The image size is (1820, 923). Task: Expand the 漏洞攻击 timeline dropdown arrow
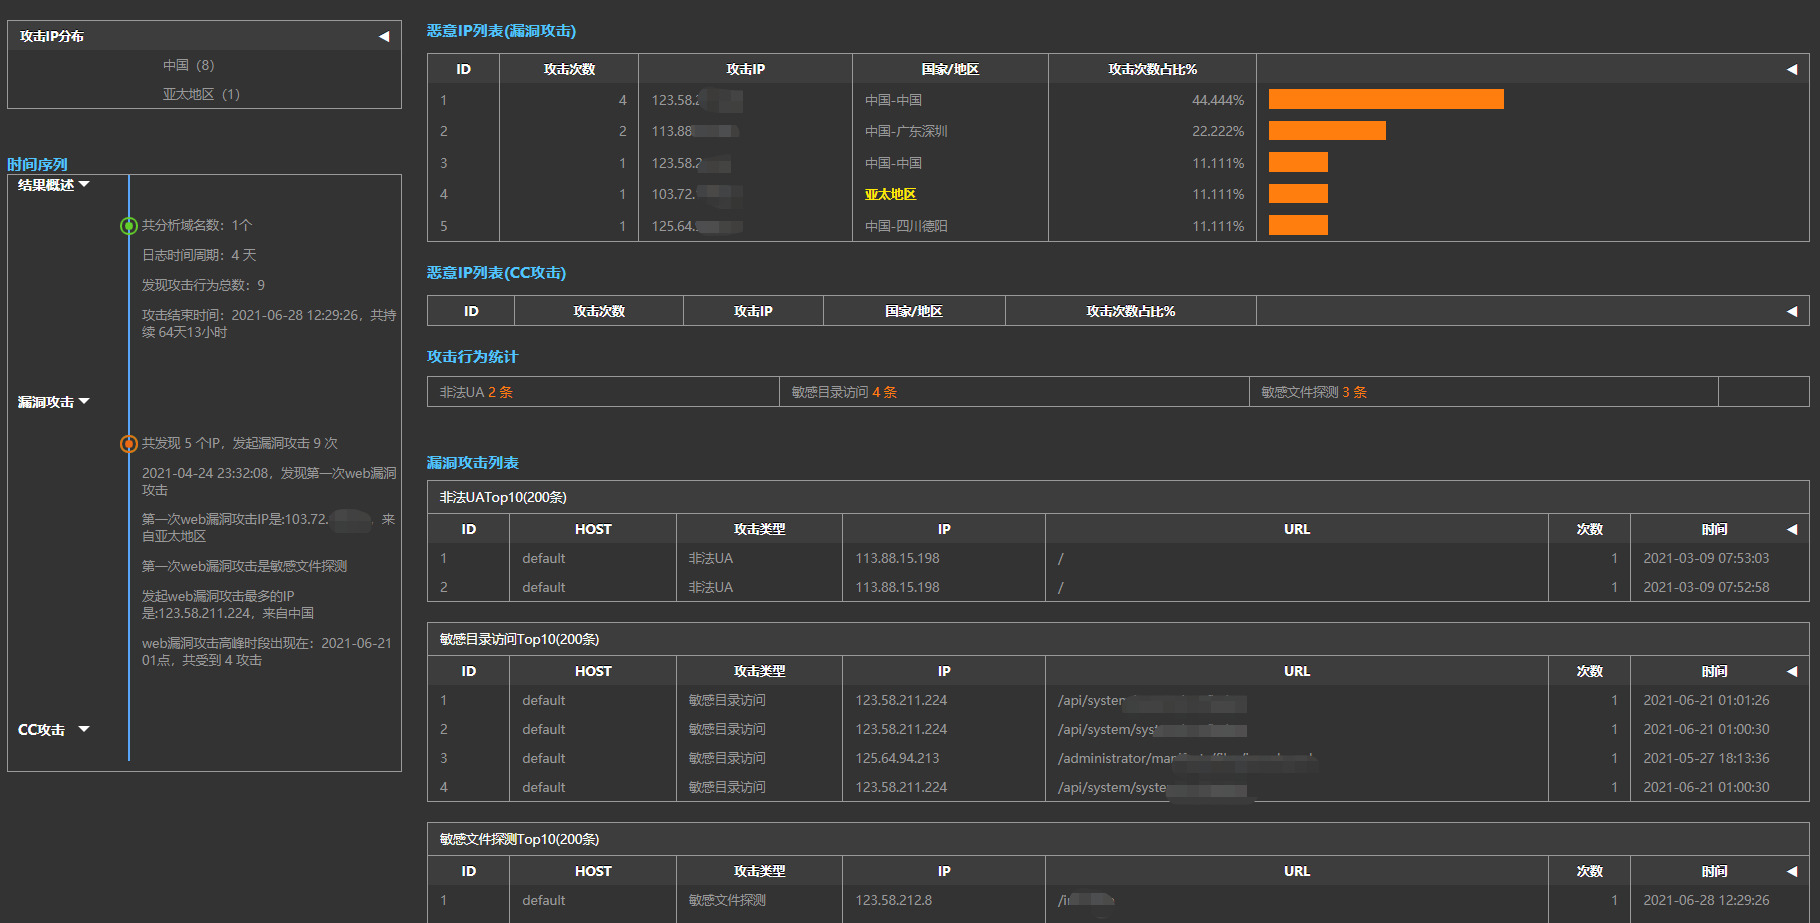coord(84,401)
